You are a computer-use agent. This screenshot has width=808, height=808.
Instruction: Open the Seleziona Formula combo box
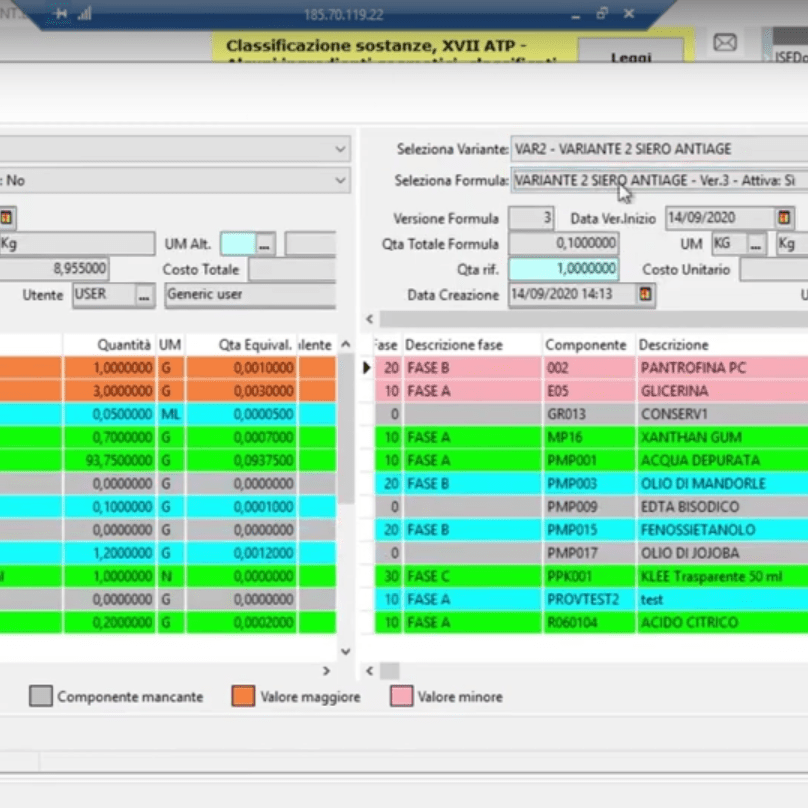pyautogui.click(x=659, y=180)
